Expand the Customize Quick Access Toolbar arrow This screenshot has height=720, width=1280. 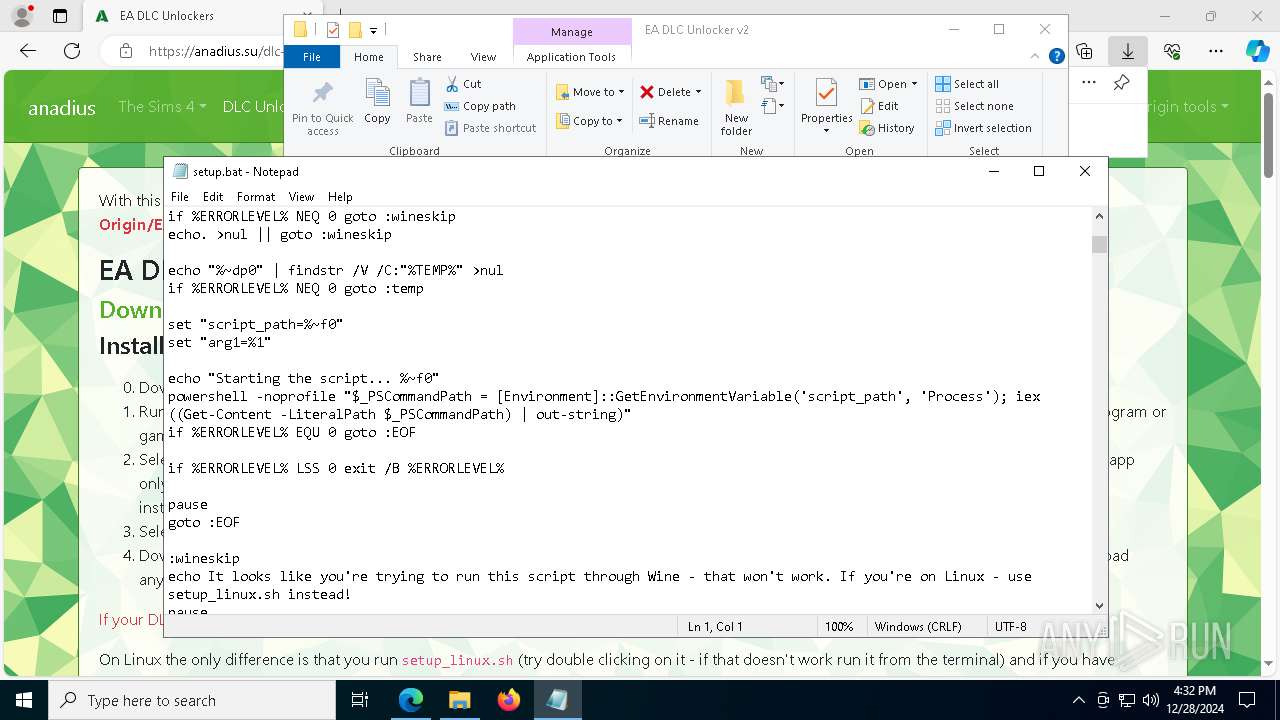coord(373,31)
